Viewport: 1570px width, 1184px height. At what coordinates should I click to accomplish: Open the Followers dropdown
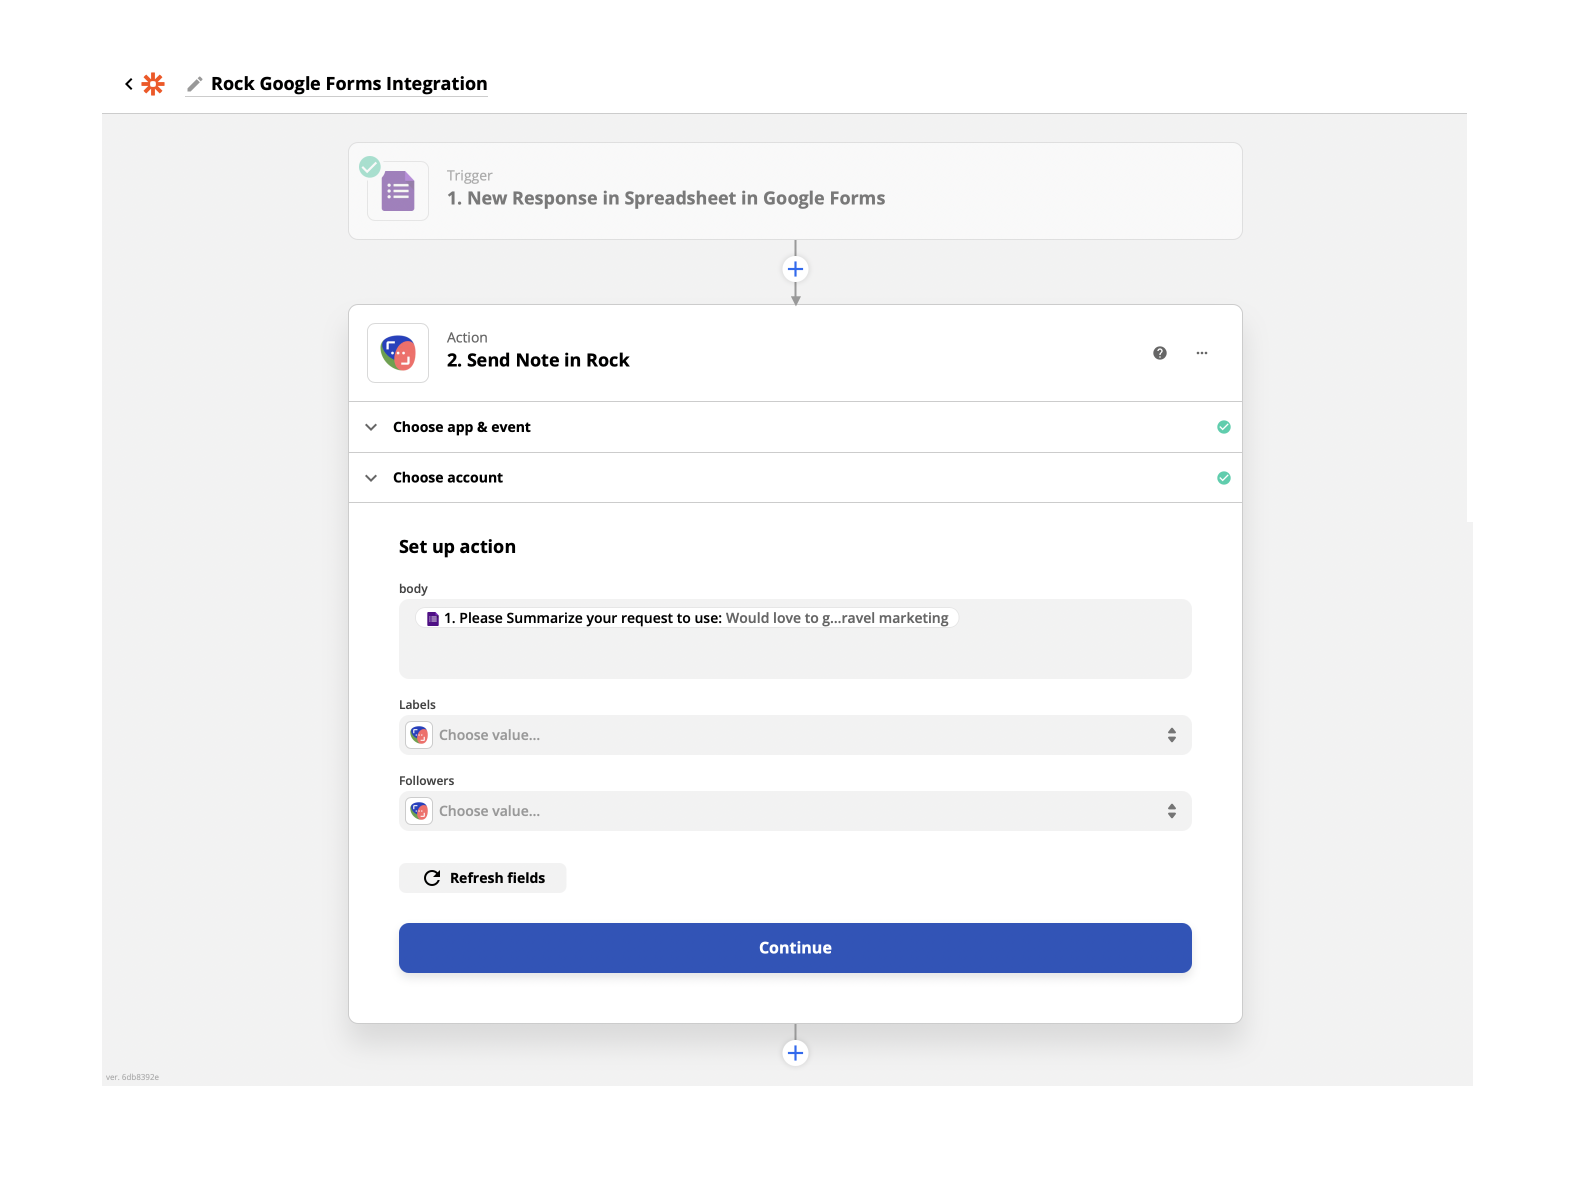pos(795,811)
